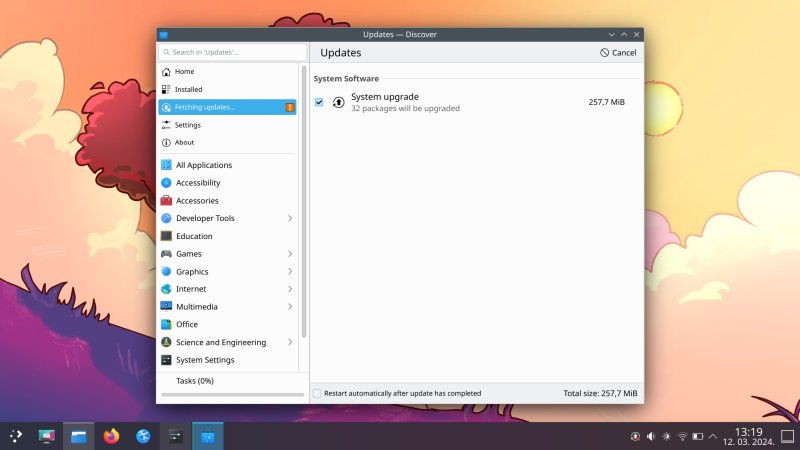This screenshot has width=800, height=450.
Task: Click the Home icon in sidebar
Action: coord(166,71)
